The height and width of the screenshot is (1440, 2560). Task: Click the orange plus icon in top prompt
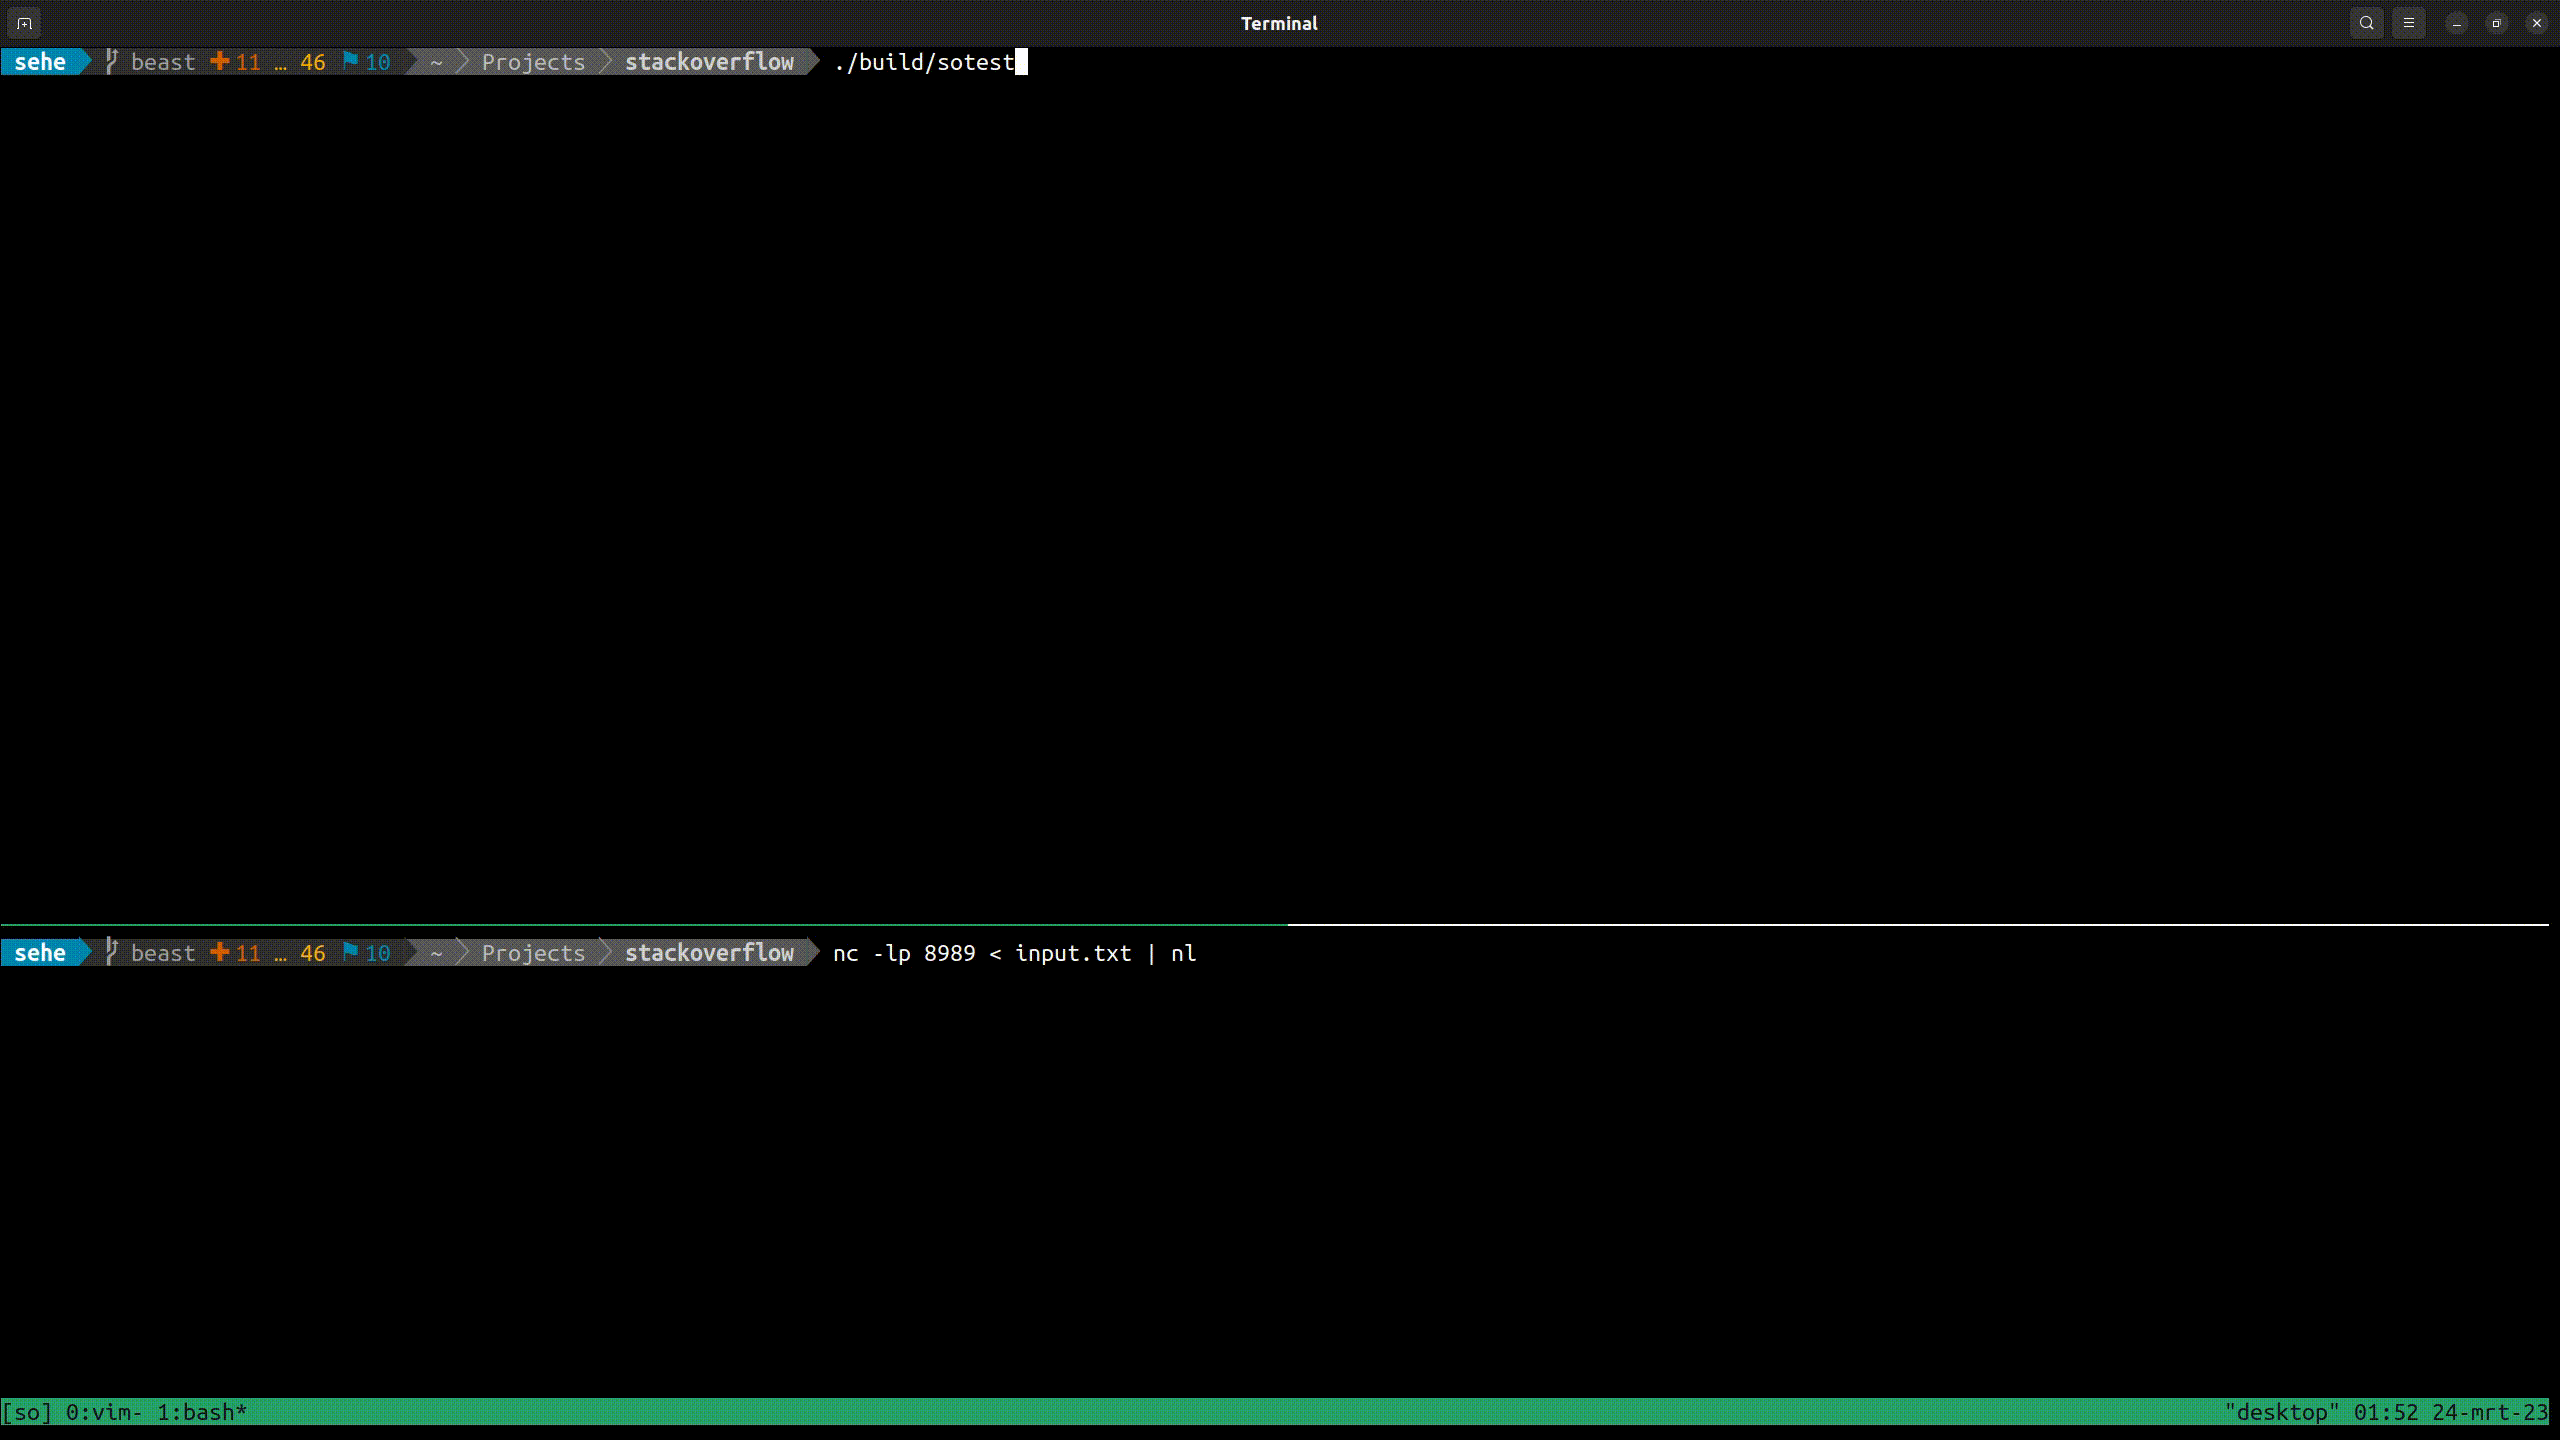[219, 62]
